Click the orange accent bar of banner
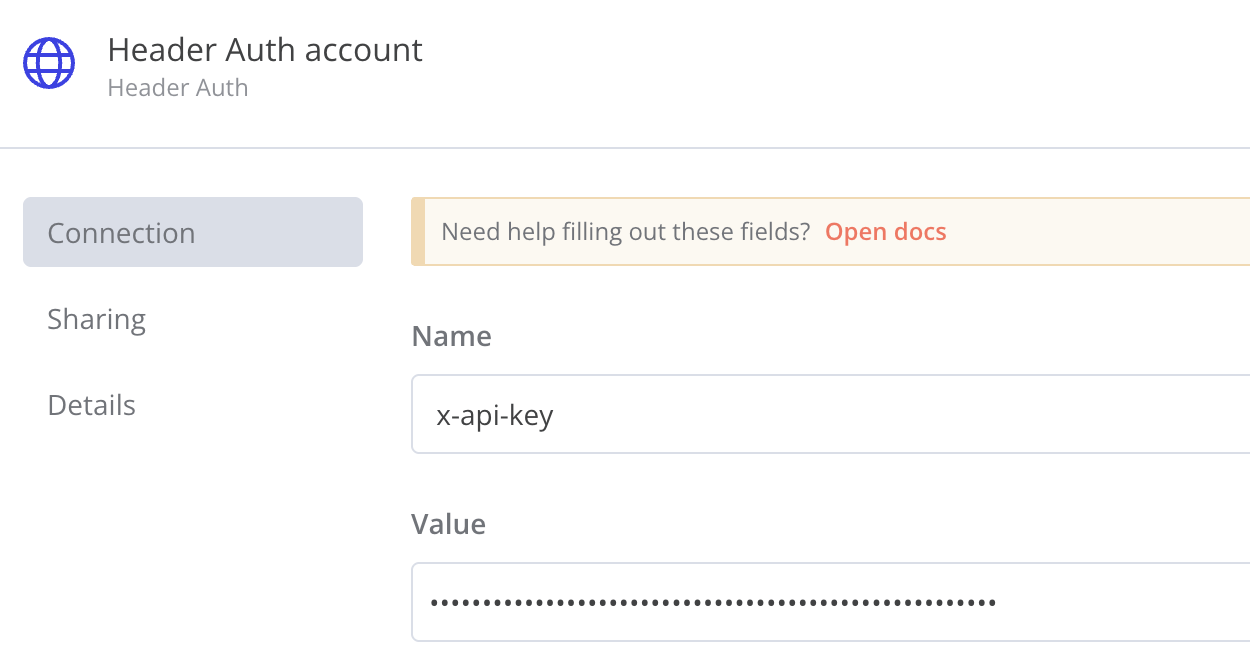The height and width of the screenshot is (666, 1250). coord(418,232)
